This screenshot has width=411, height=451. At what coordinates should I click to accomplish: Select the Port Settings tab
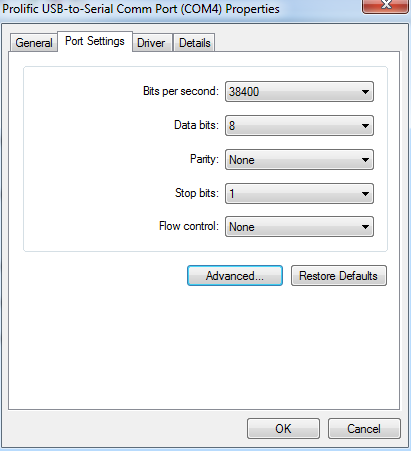pyautogui.click(x=95, y=41)
